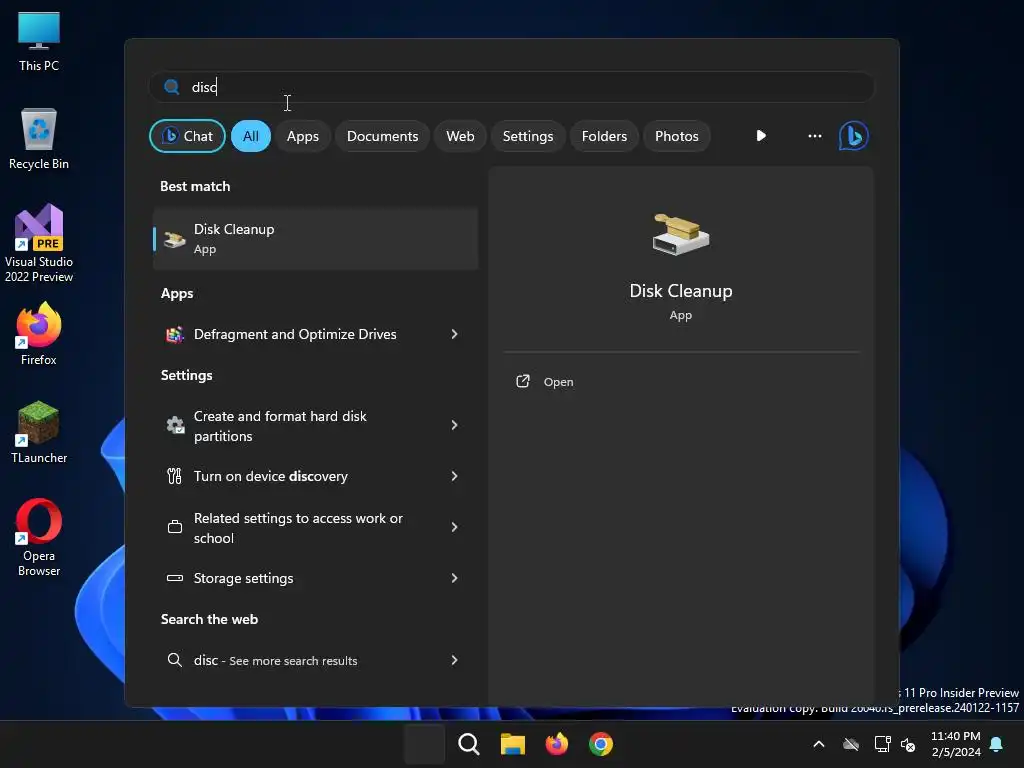Screen dimensions: 1024x768
Task: Filter results by Documents
Action: [382, 136]
